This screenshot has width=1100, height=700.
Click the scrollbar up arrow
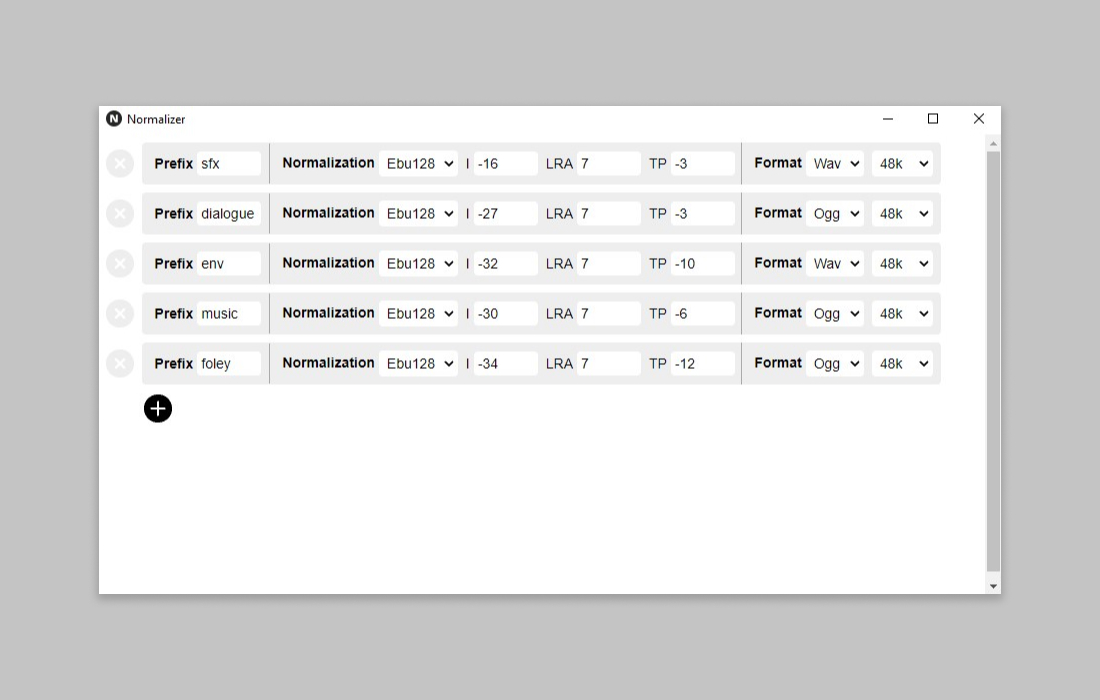point(992,143)
